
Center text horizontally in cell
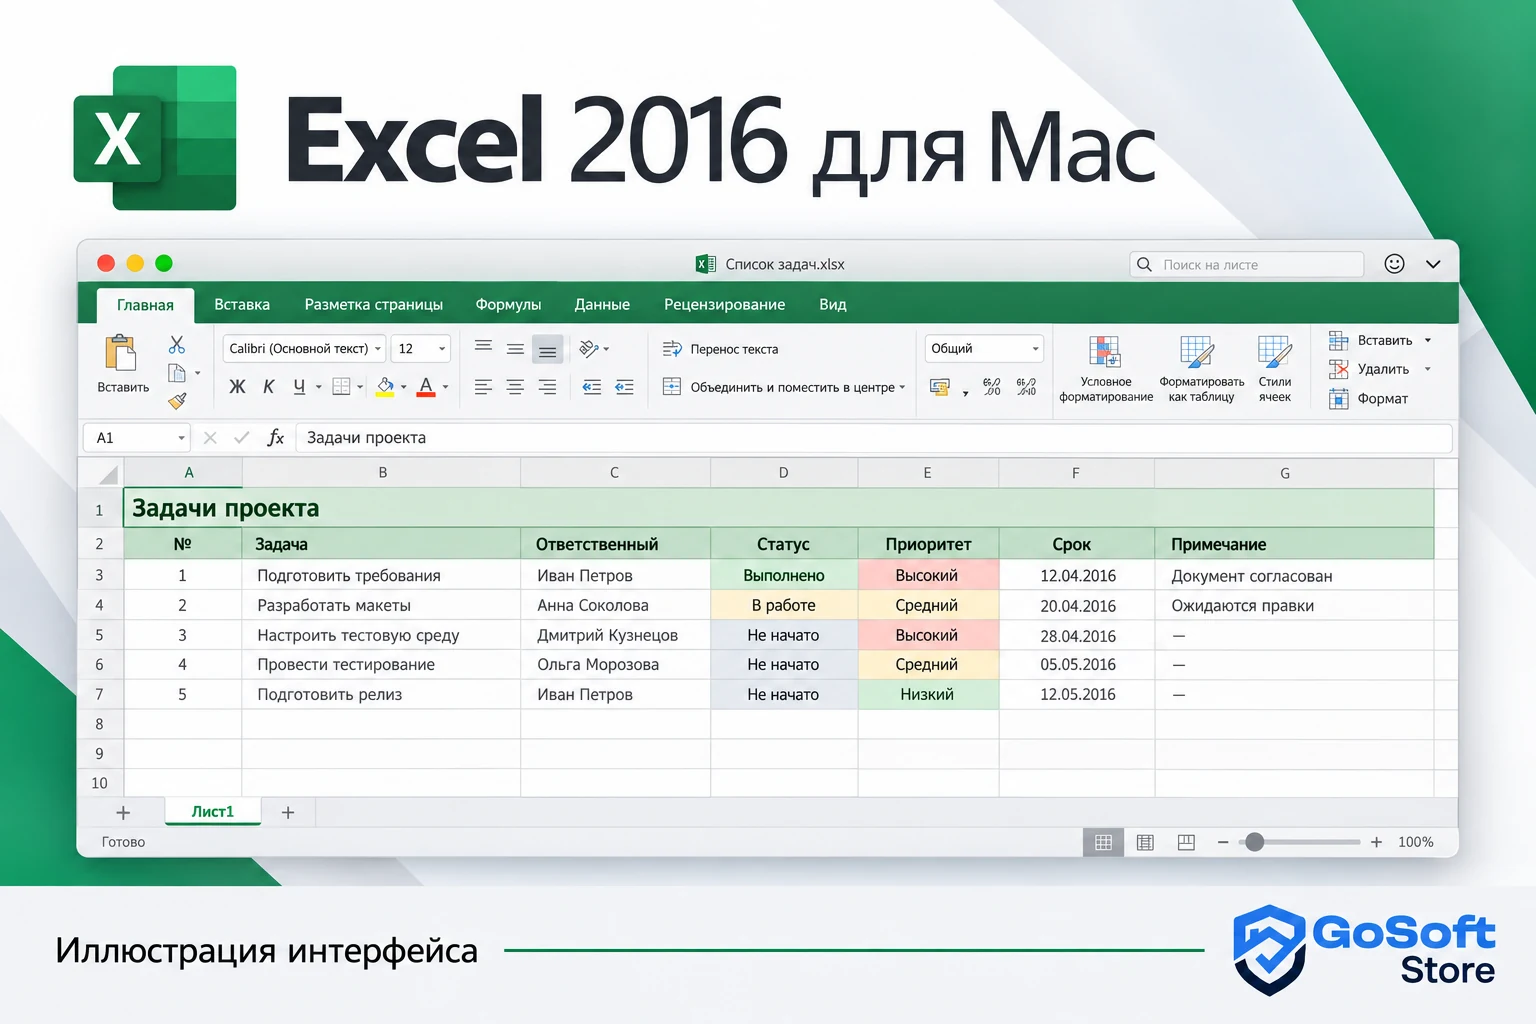coord(515,387)
